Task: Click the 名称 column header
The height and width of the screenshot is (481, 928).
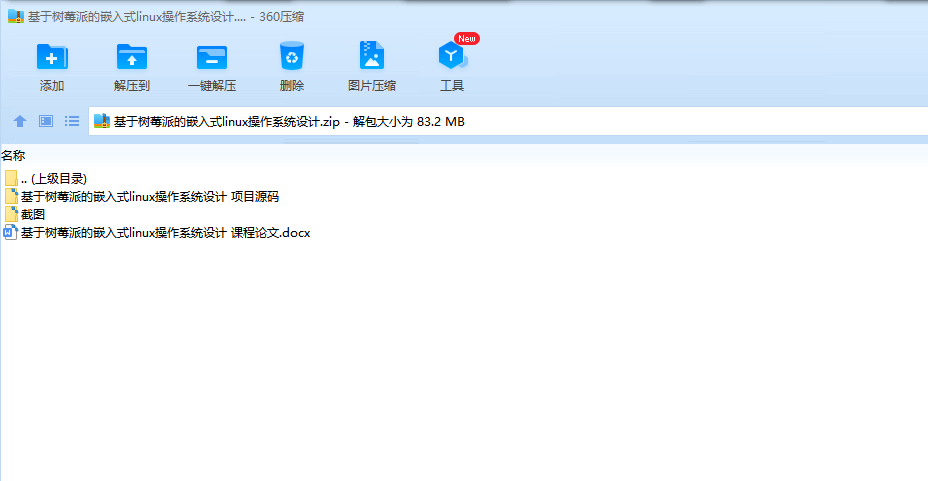Action: 13,156
